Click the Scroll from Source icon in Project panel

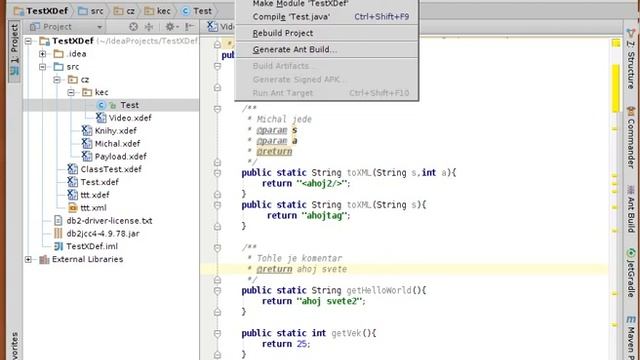pos(133,27)
